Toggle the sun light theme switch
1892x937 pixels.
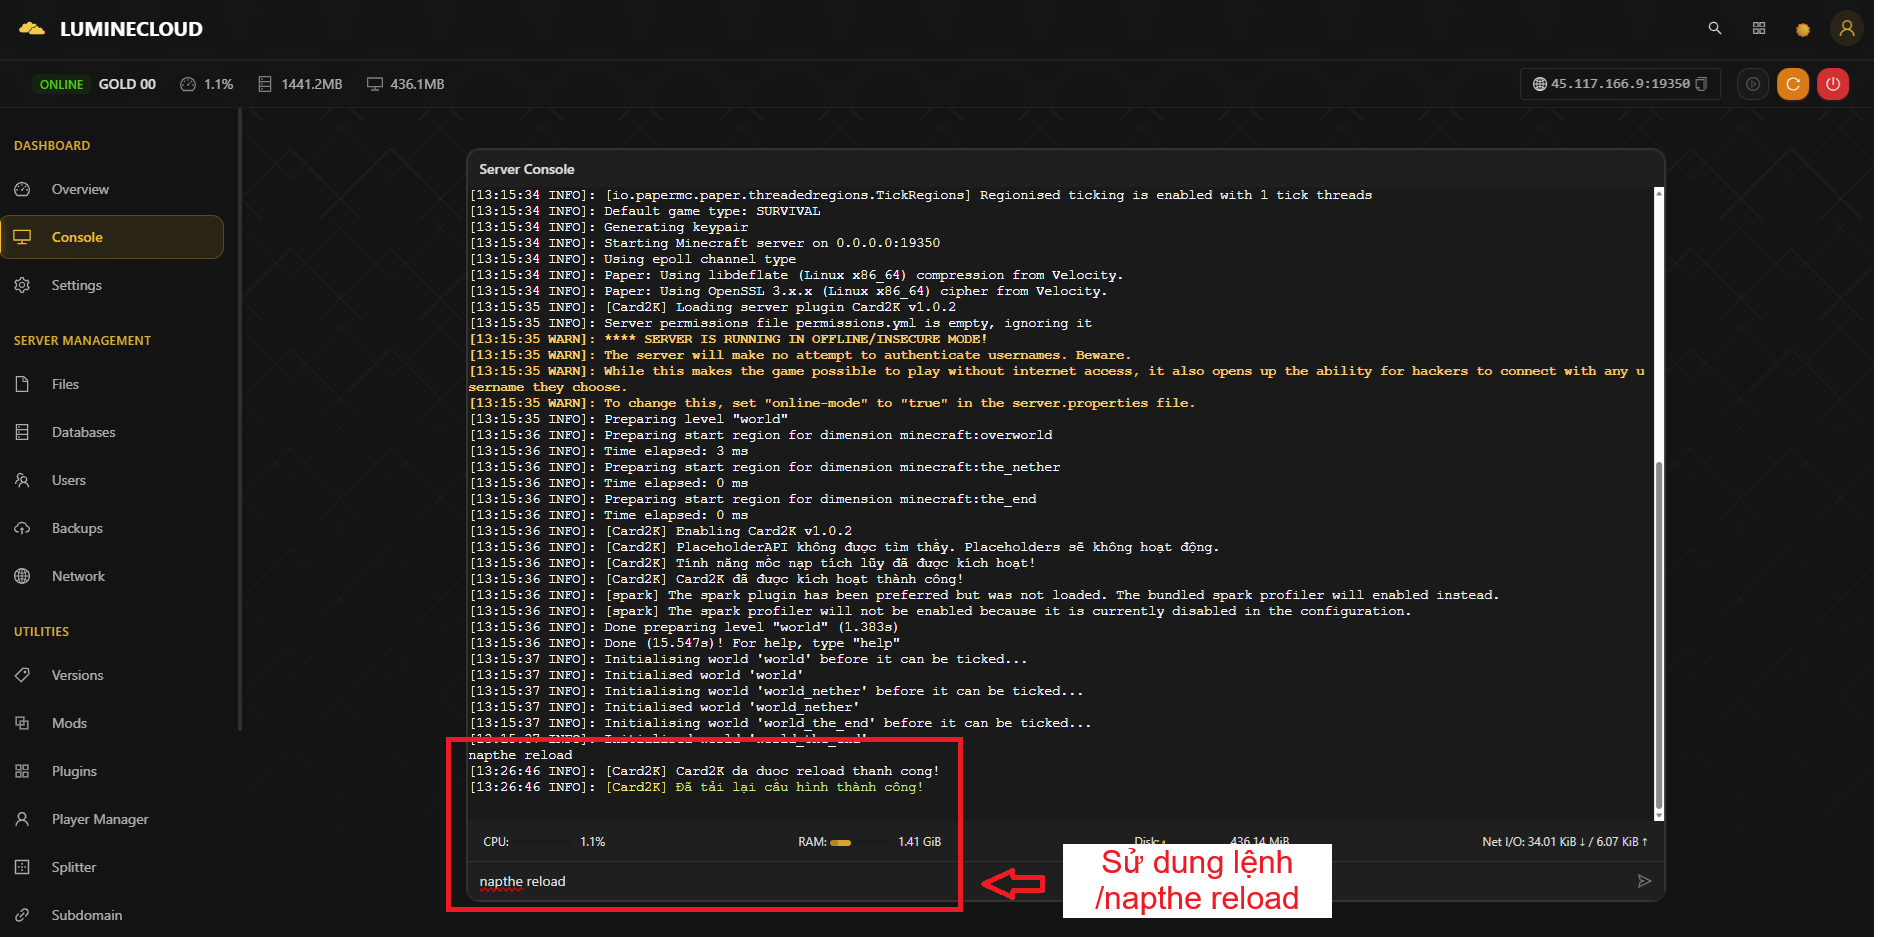click(1803, 30)
